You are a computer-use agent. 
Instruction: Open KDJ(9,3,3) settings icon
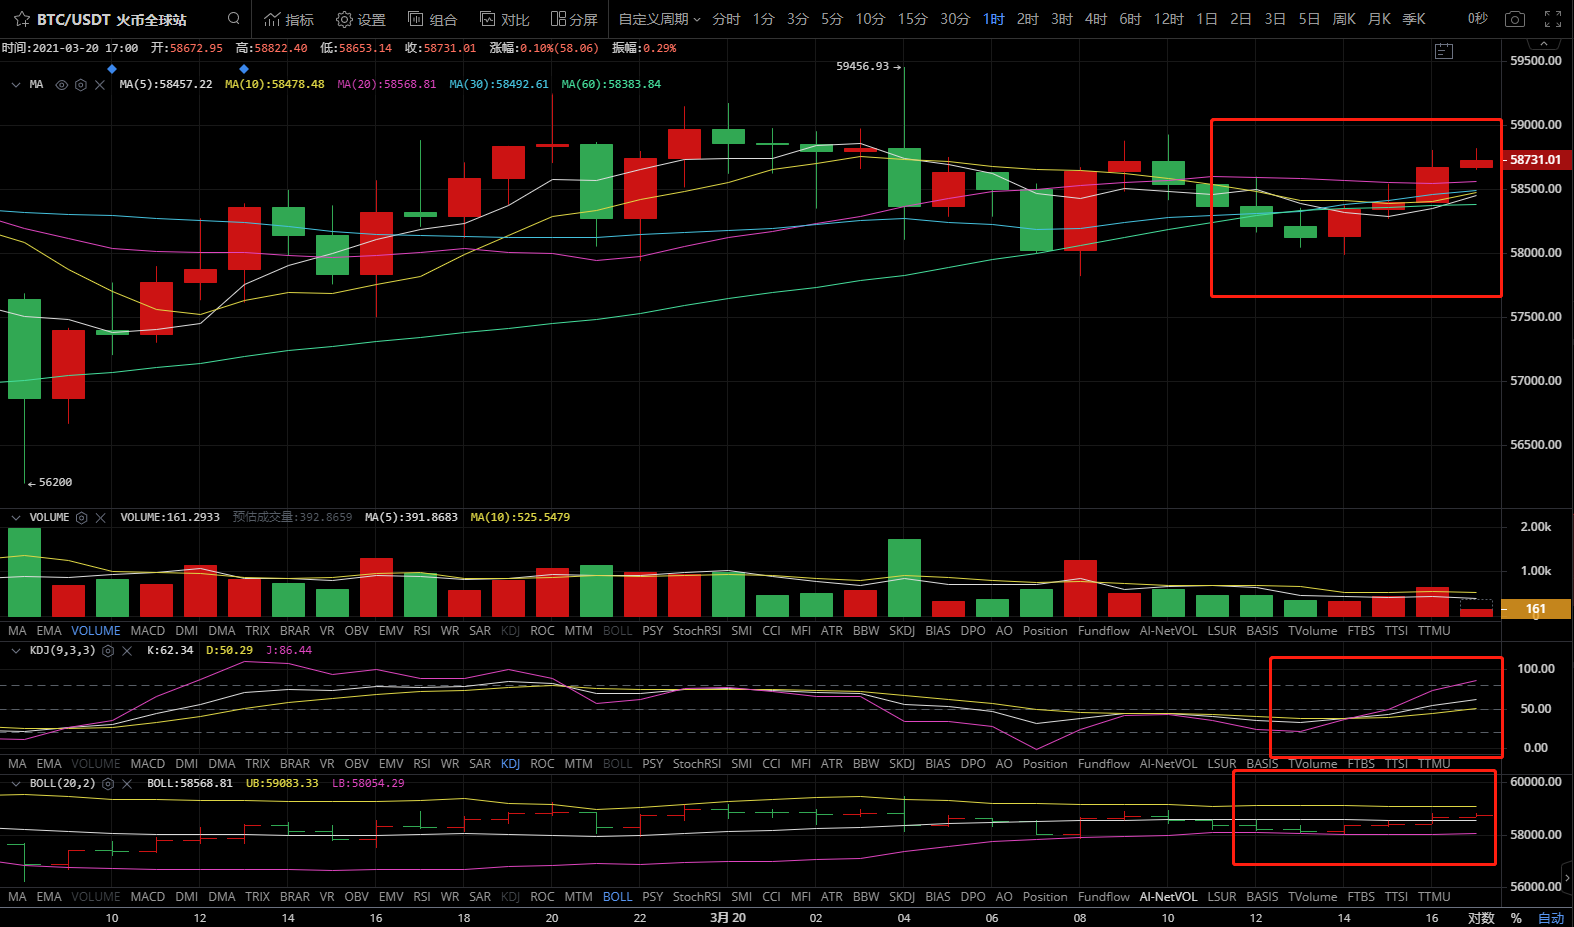pos(108,651)
